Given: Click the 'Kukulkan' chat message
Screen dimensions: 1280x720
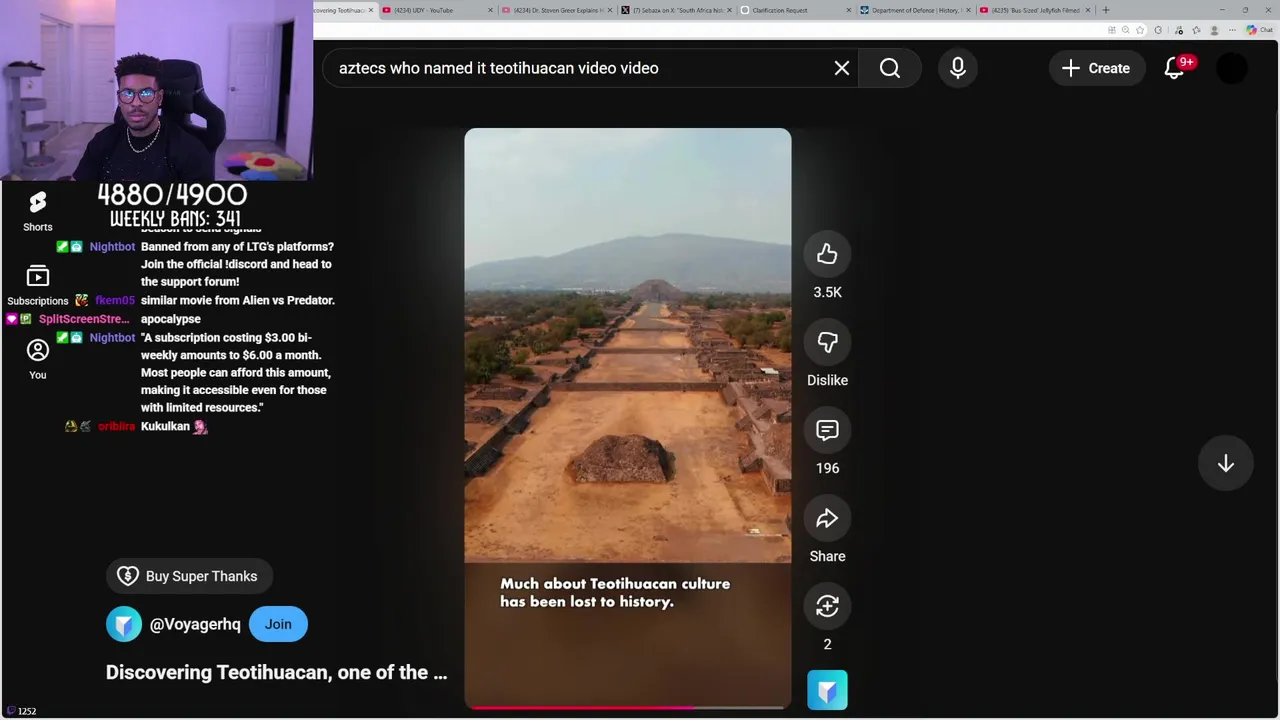Looking at the screenshot, I should click(x=165, y=426).
